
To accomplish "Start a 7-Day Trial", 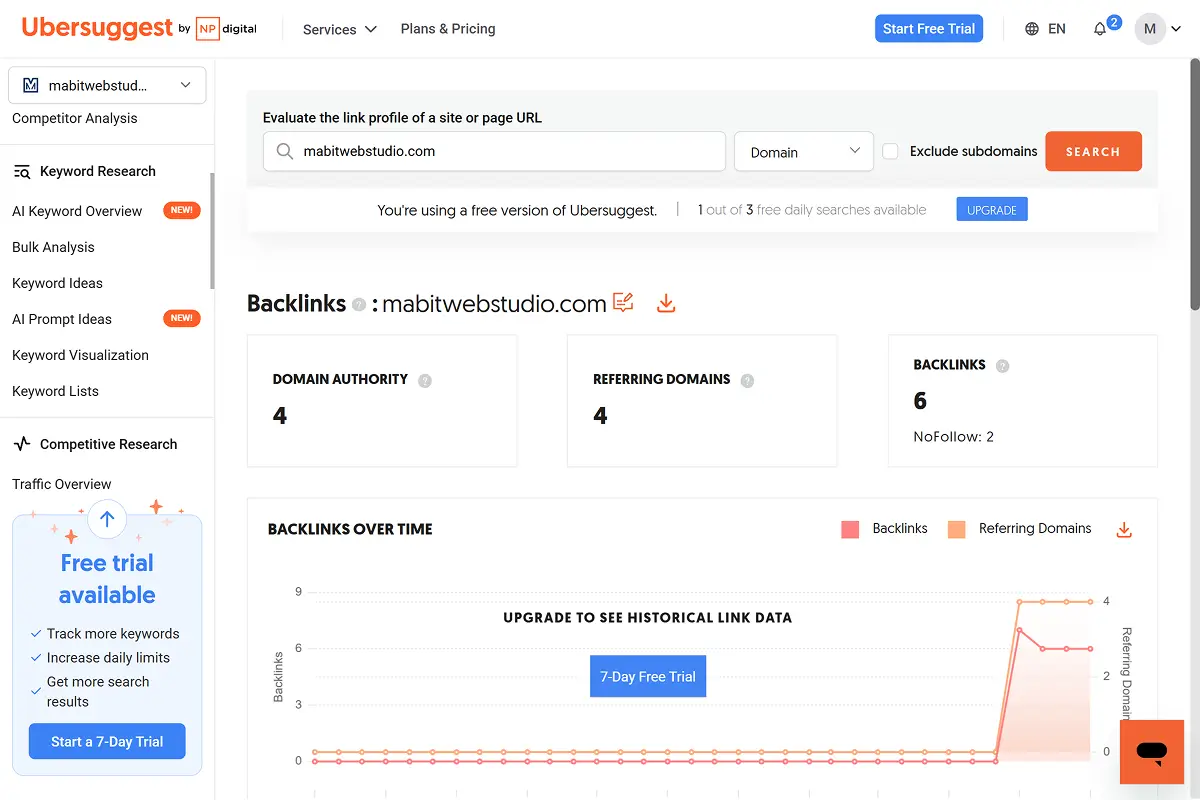I will 107,741.
